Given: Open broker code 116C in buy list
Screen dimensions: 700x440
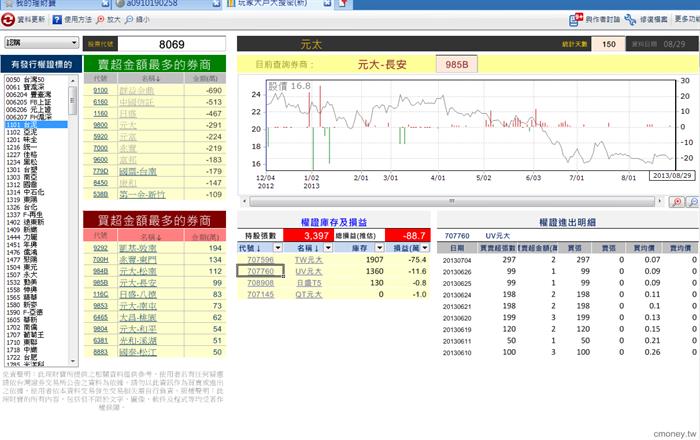Looking at the screenshot, I should 100,295.
